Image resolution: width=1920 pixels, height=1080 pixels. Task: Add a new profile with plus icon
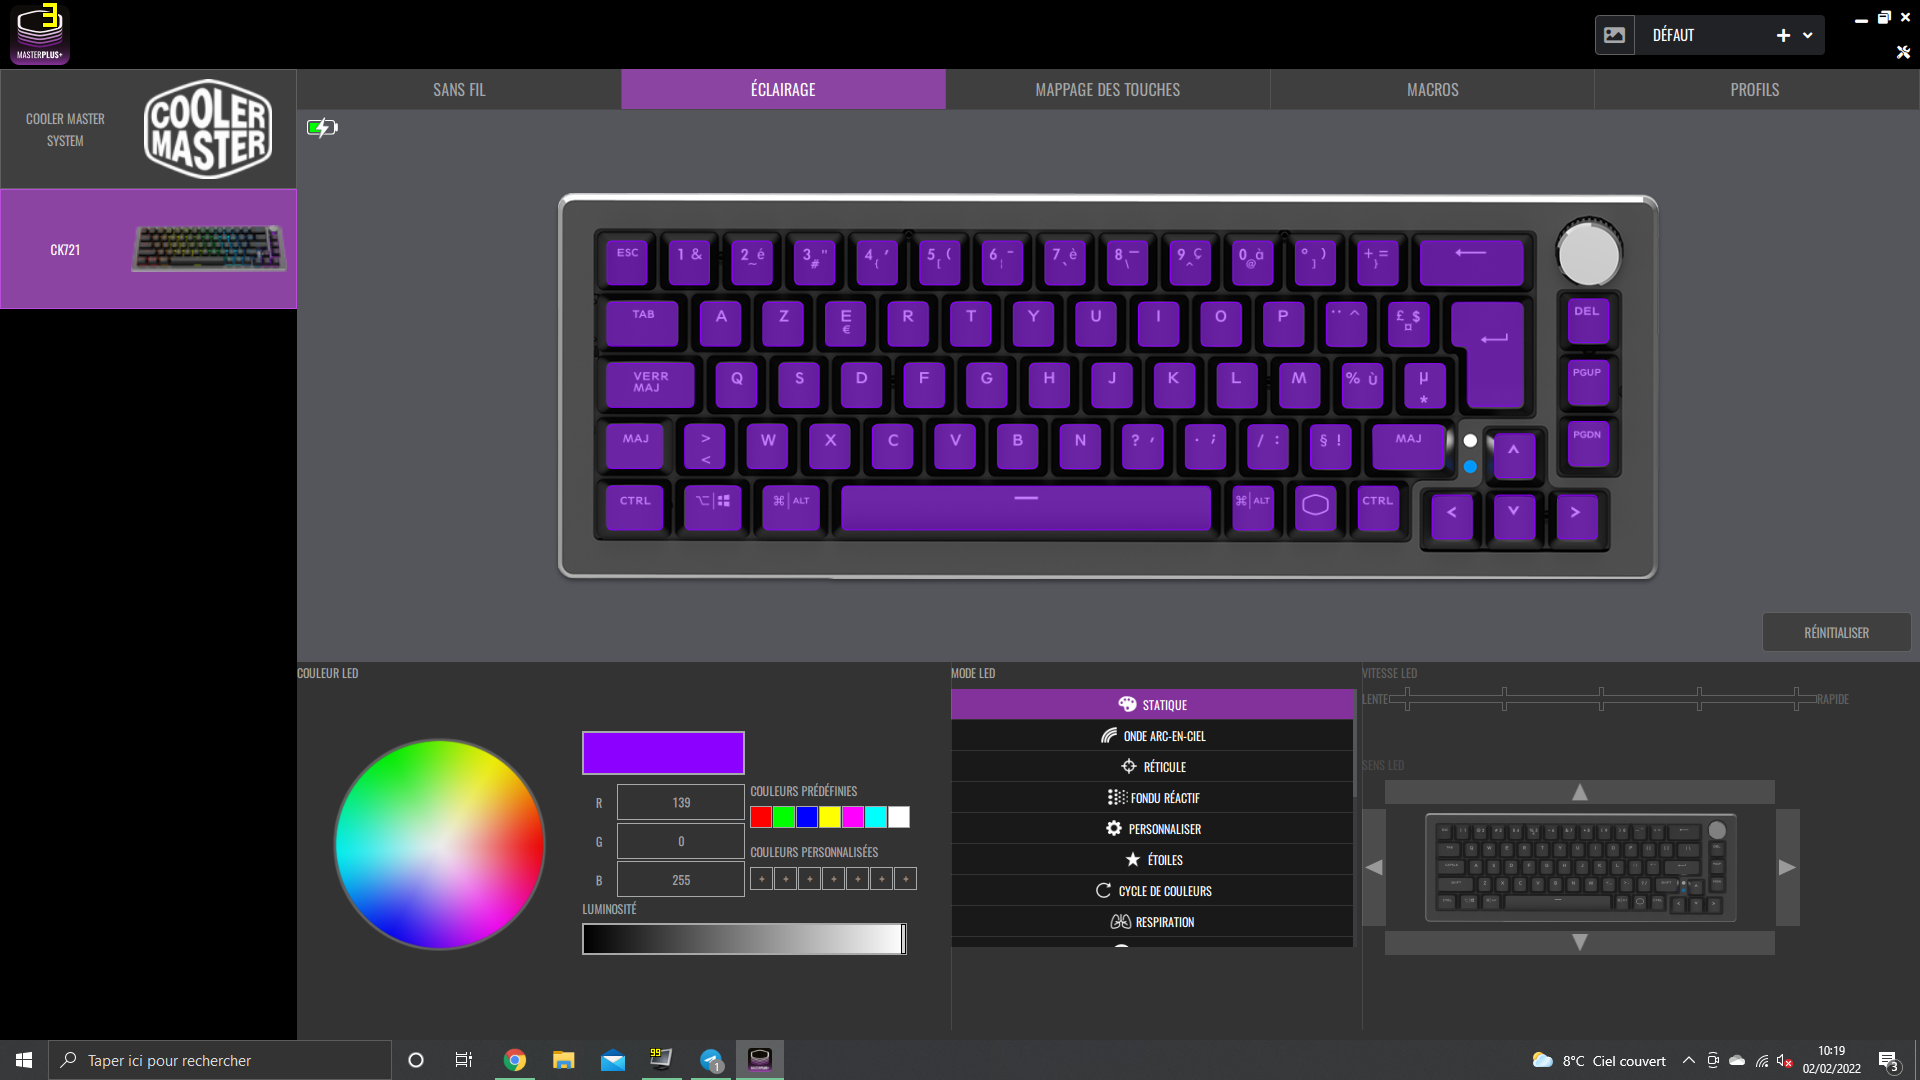(x=1783, y=35)
